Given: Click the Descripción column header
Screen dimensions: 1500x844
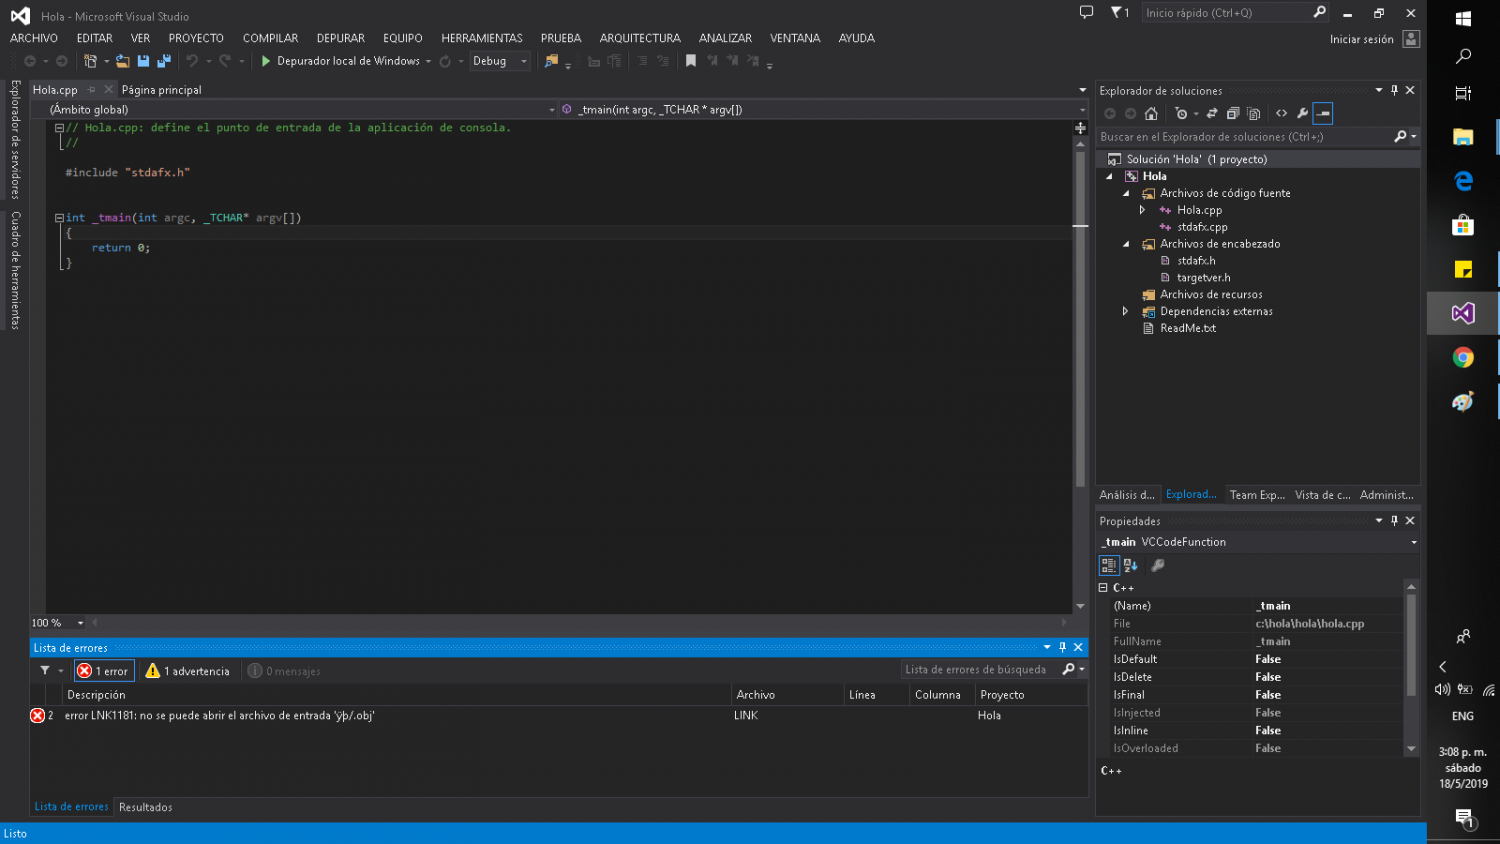Looking at the screenshot, I should [96, 695].
